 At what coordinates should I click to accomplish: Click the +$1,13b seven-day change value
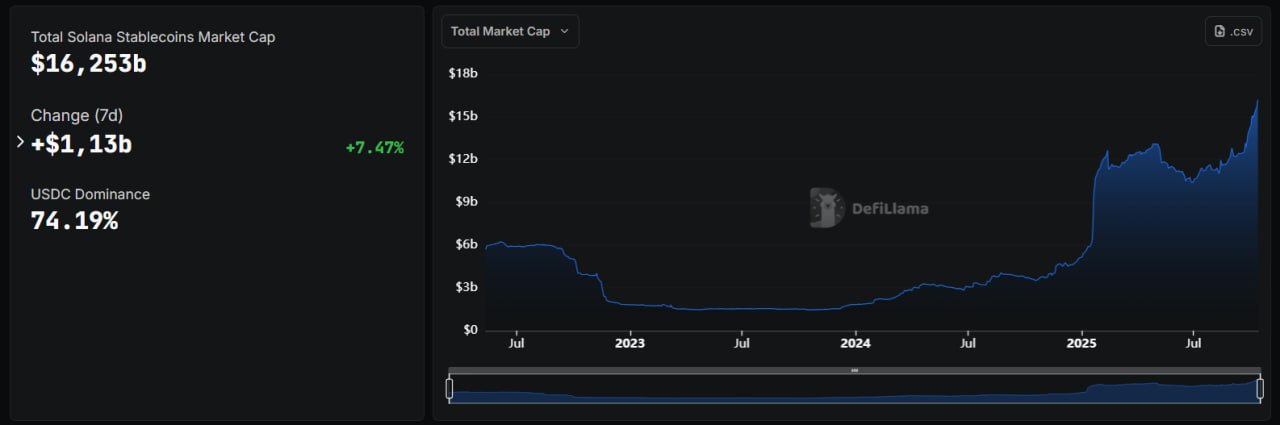pos(81,144)
